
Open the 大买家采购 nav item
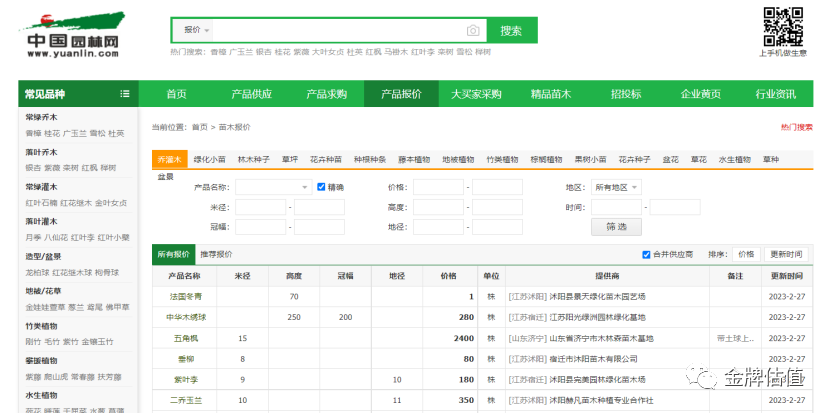476,94
